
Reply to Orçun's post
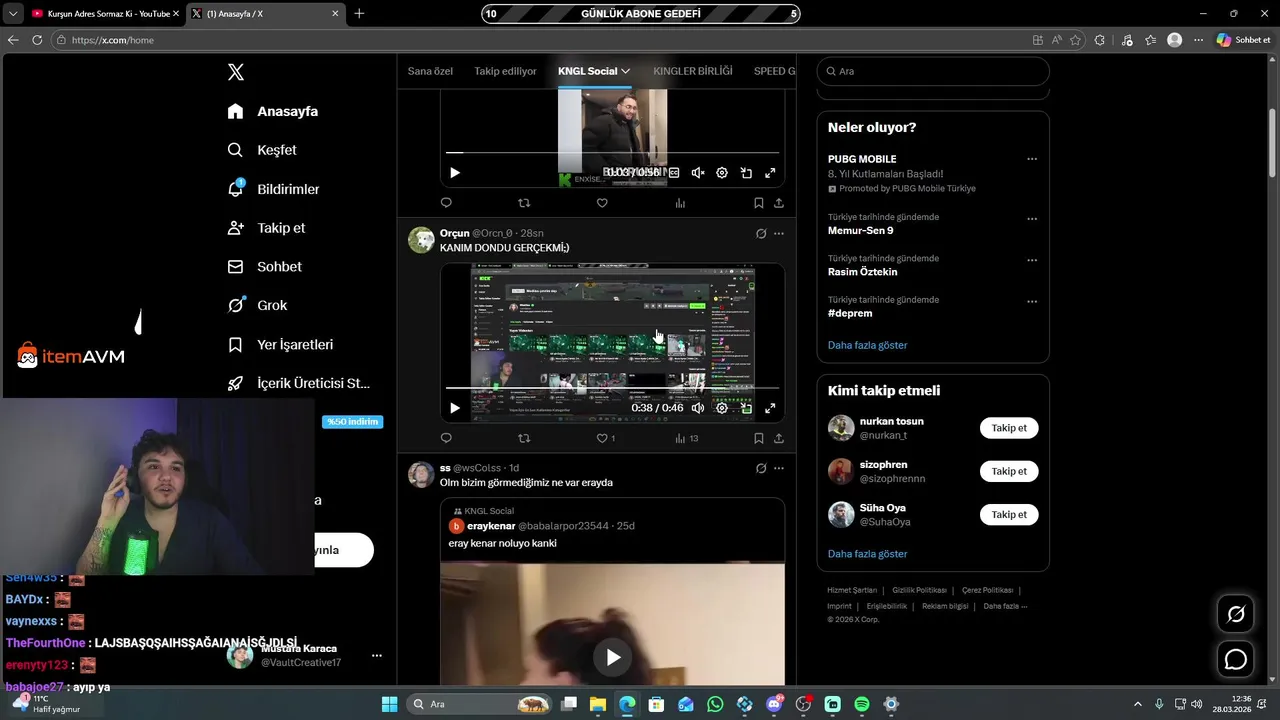pyautogui.click(x=446, y=438)
